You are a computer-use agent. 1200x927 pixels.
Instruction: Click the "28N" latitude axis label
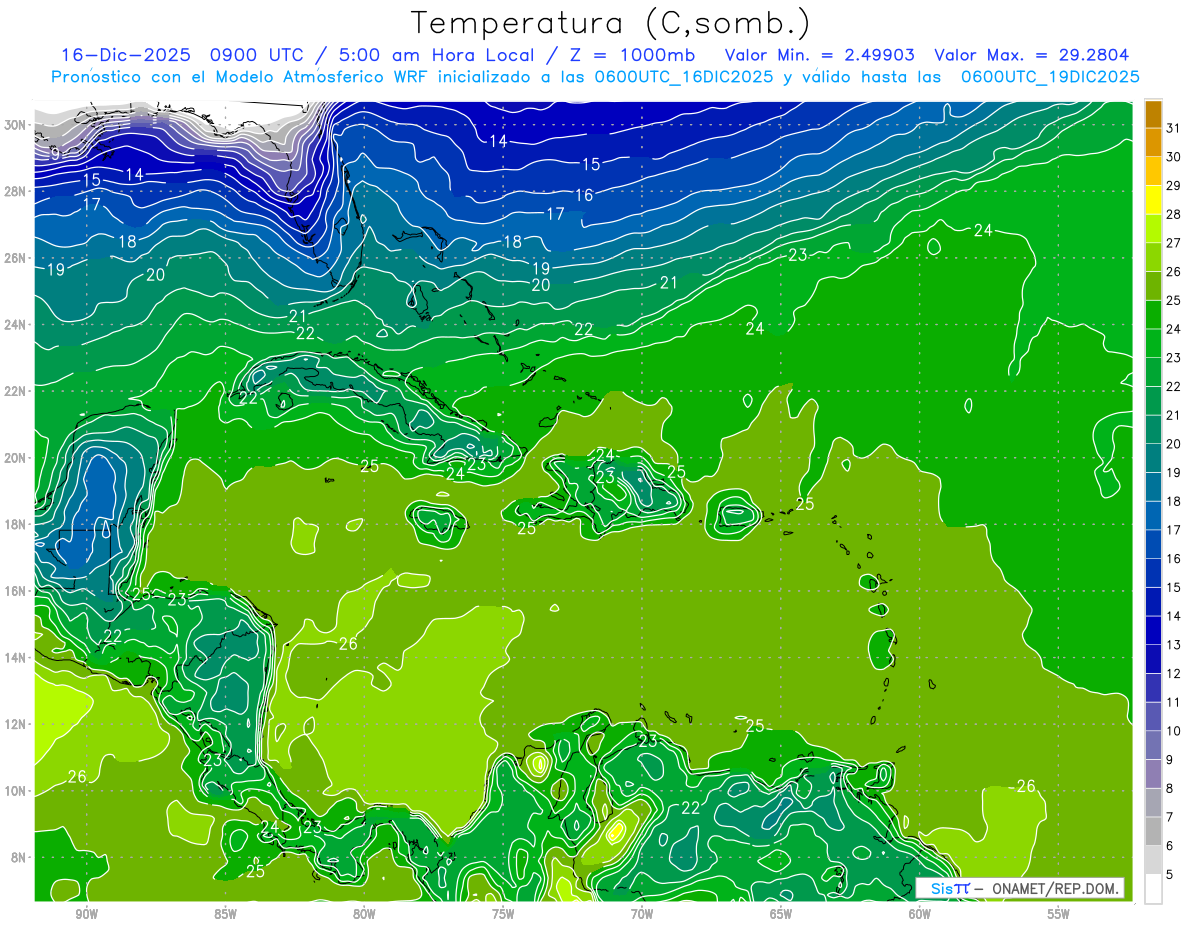[15, 191]
